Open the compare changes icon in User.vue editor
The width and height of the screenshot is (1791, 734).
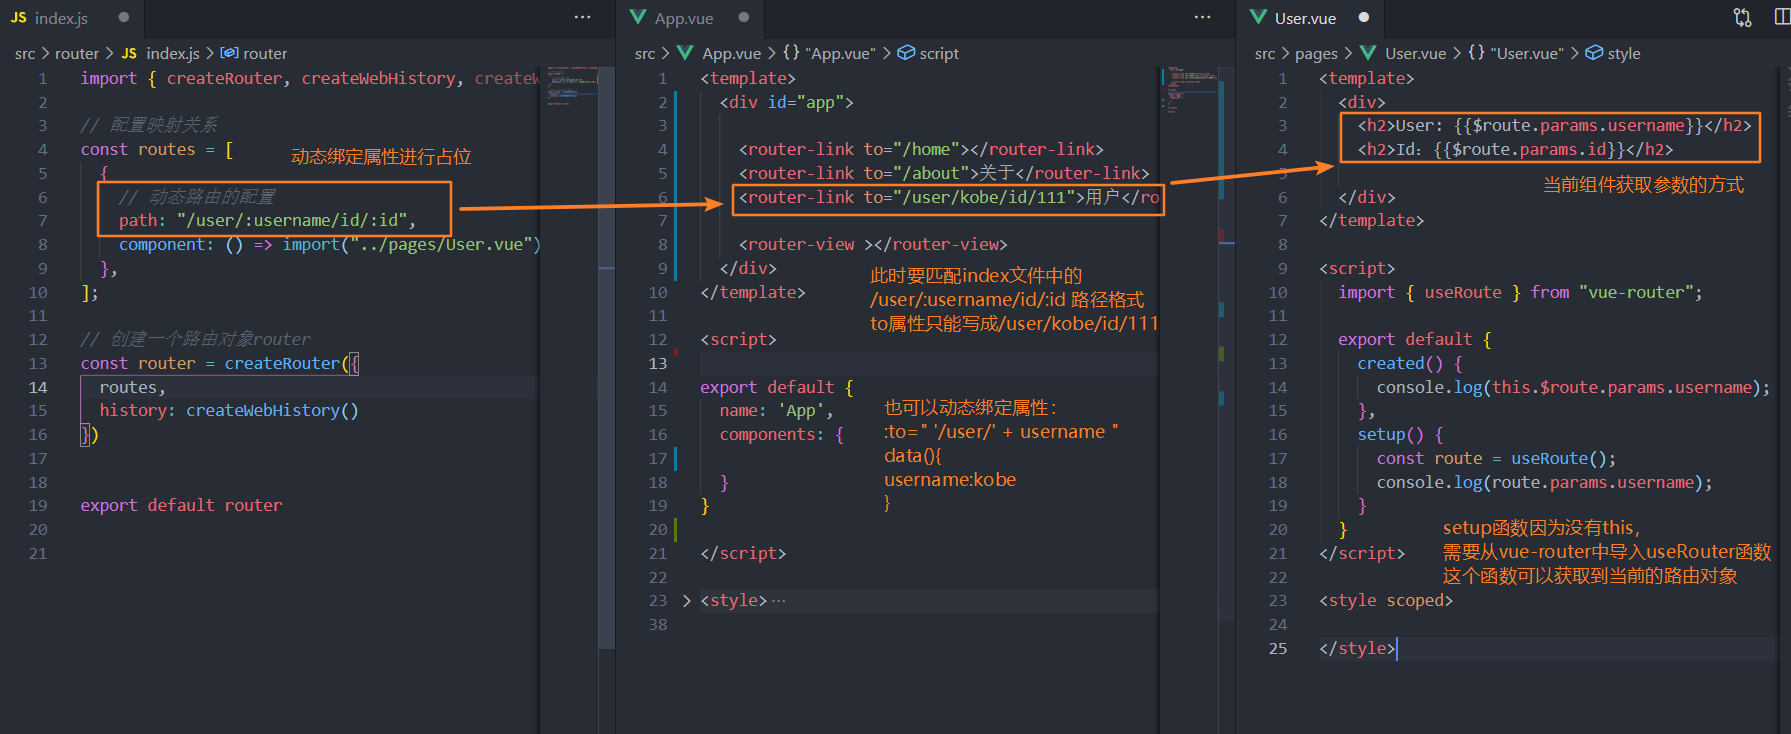point(1743,18)
